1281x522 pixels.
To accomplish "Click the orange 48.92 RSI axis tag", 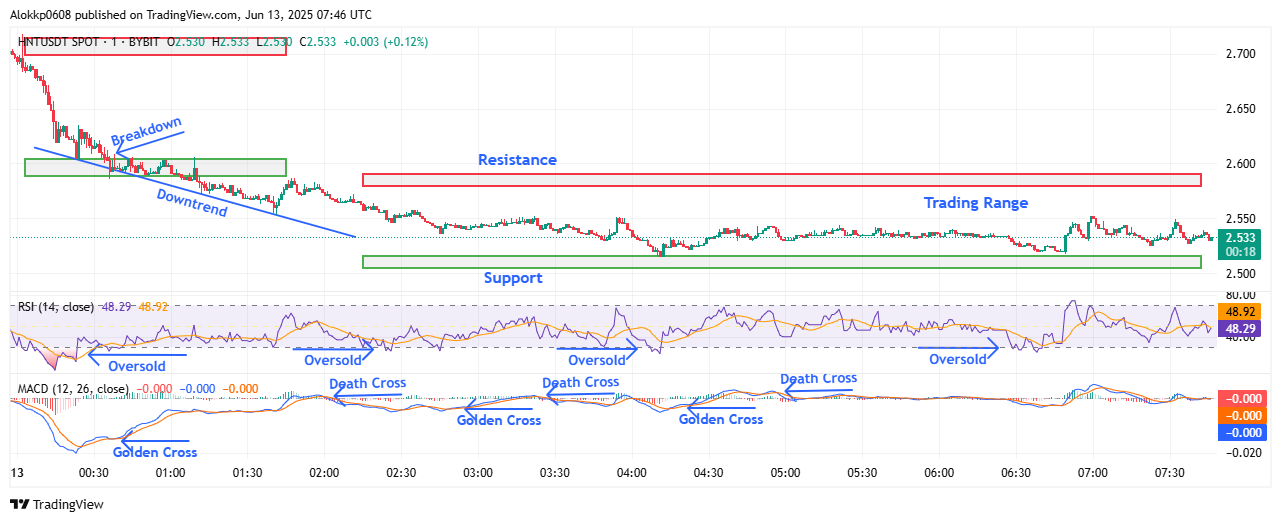I will 1238,312.
